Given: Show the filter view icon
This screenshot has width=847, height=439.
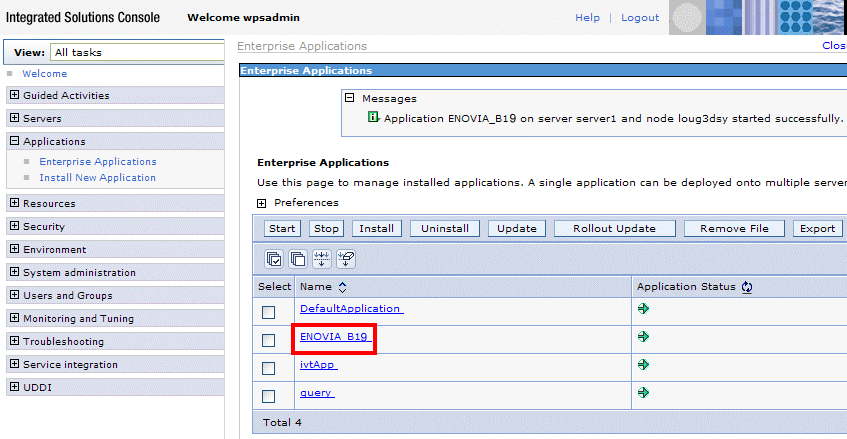Looking at the screenshot, I should 322,259.
